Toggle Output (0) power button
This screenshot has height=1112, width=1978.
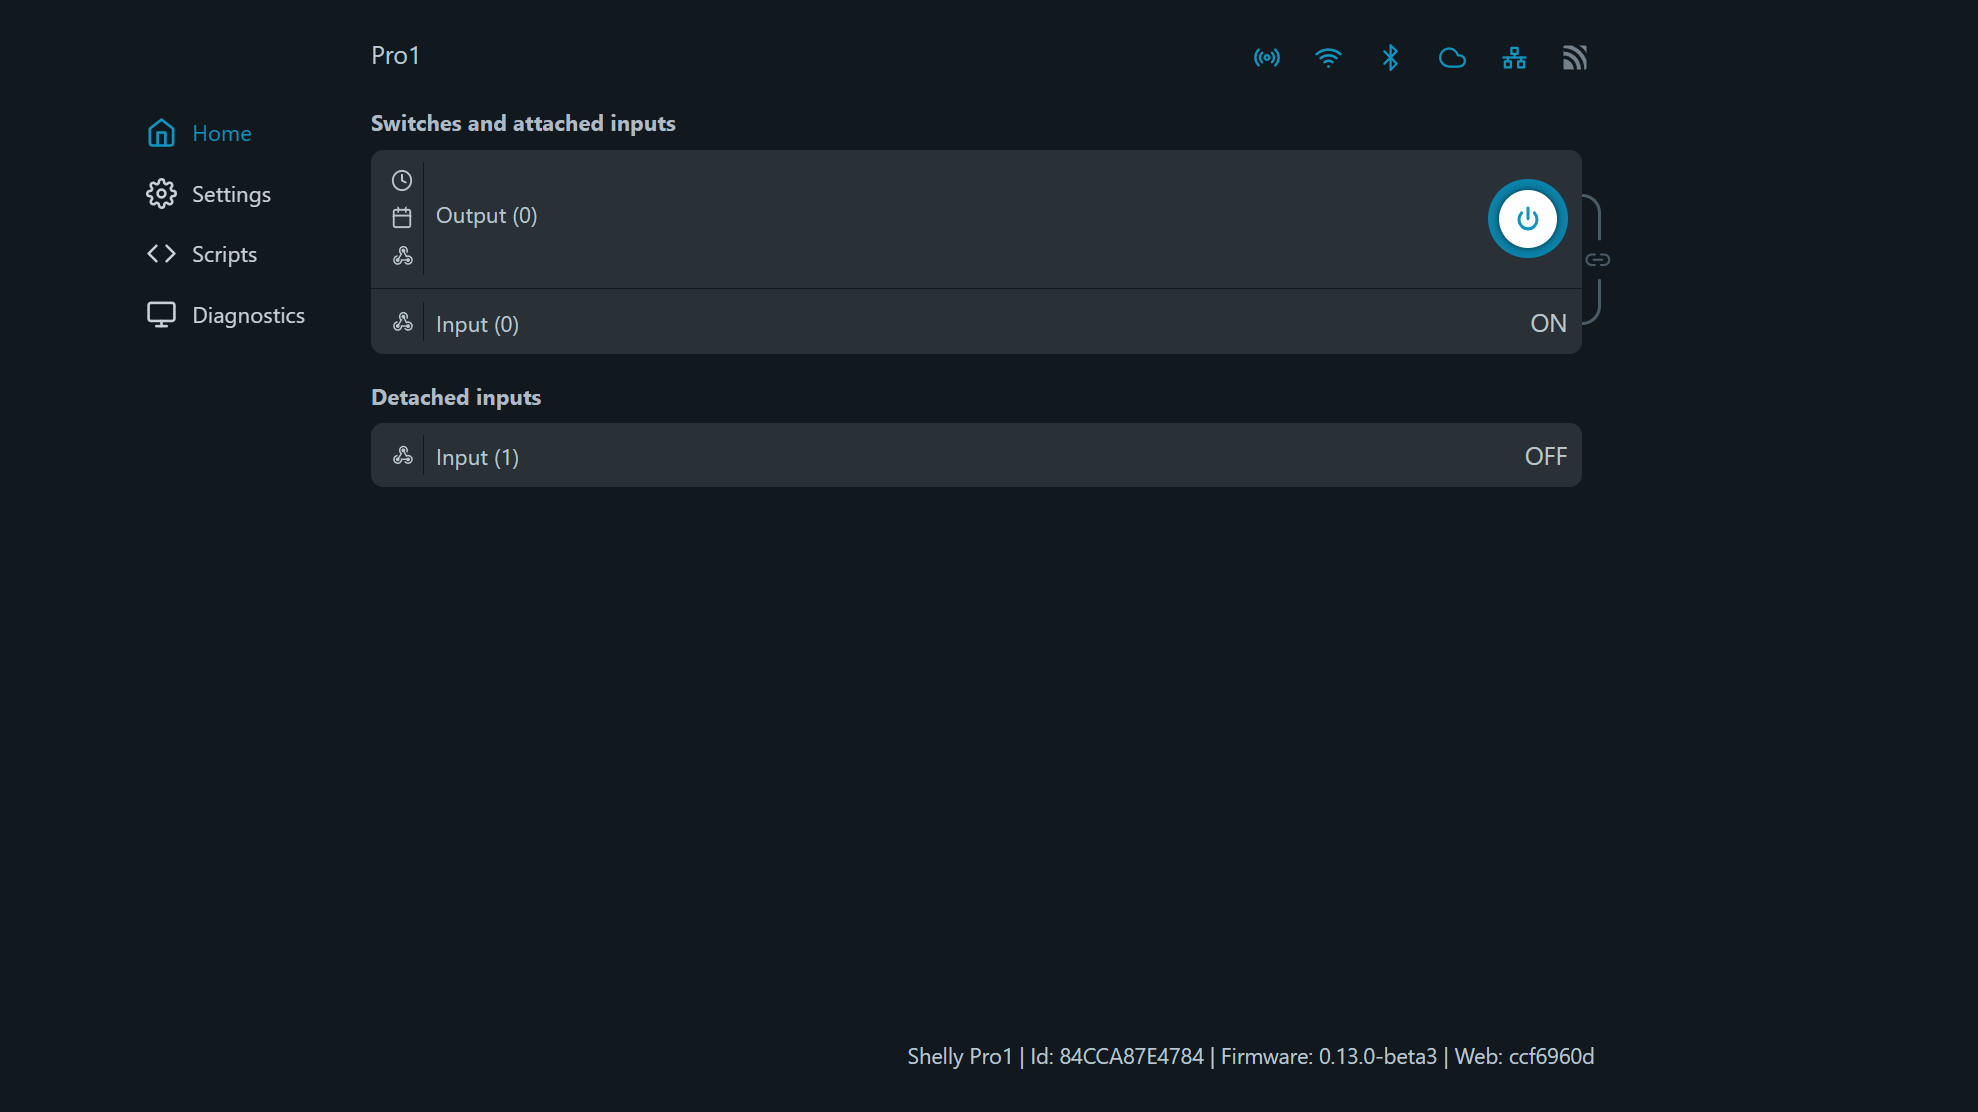pyautogui.click(x=1527, y=218)
